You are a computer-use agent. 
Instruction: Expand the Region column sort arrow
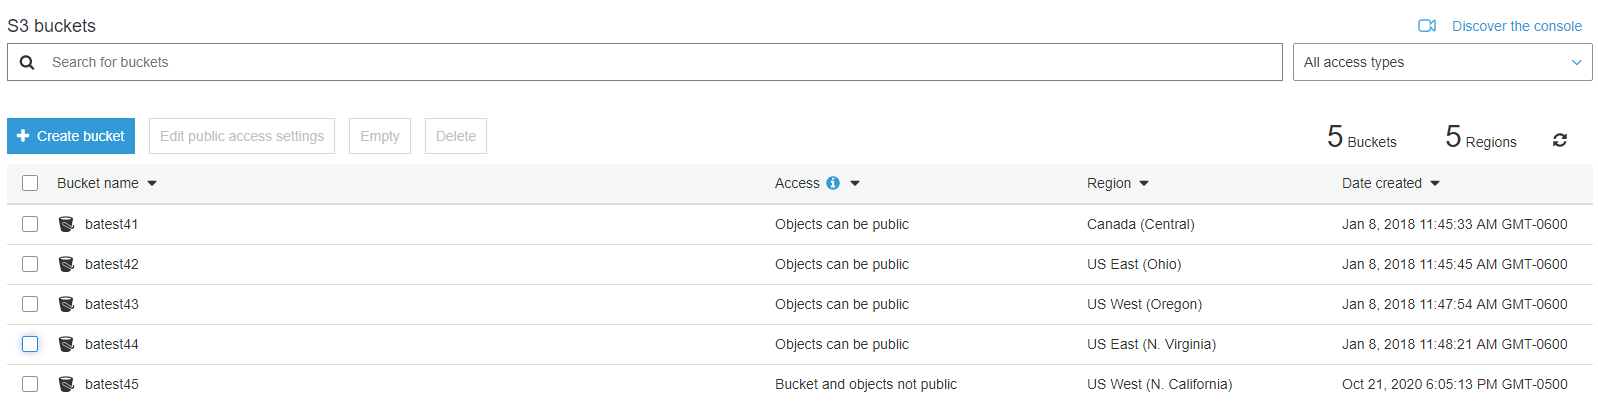[1144, 183]
